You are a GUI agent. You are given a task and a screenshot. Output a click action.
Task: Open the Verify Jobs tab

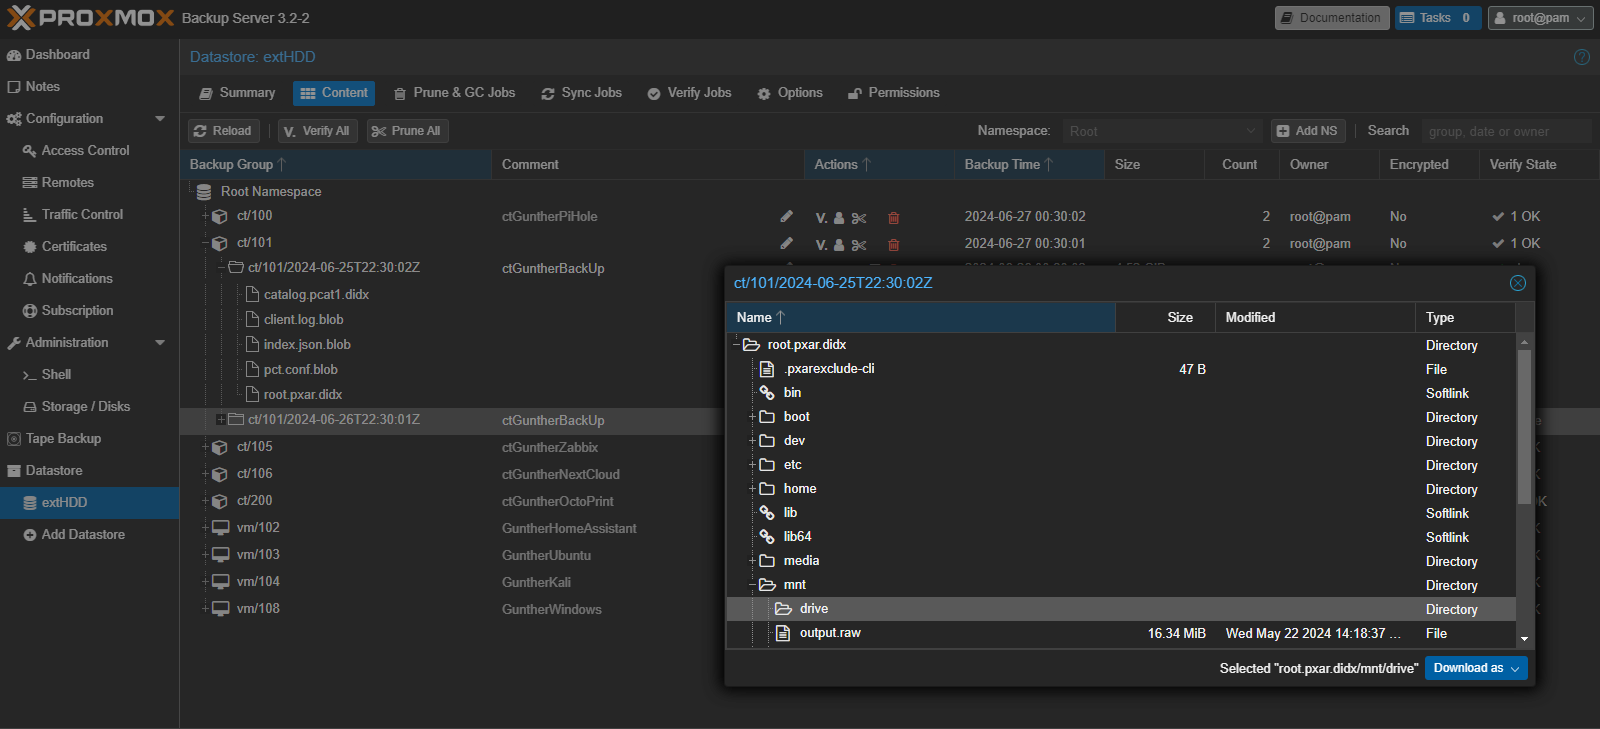[689, 93]
